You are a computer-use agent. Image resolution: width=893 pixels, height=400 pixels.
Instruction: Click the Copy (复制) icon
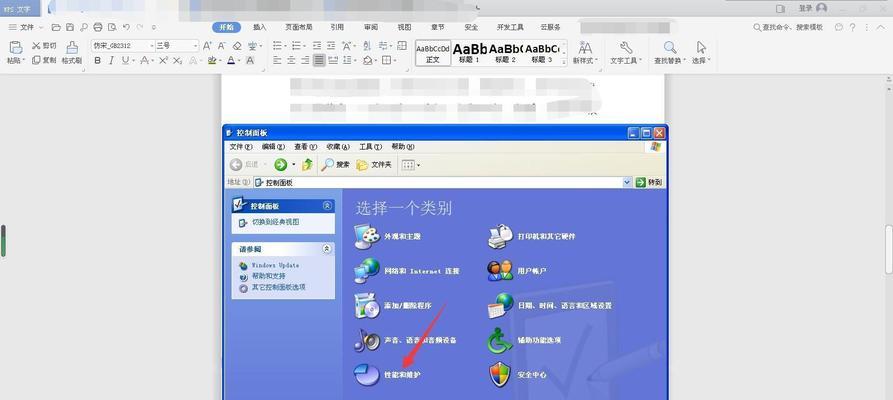36,60
